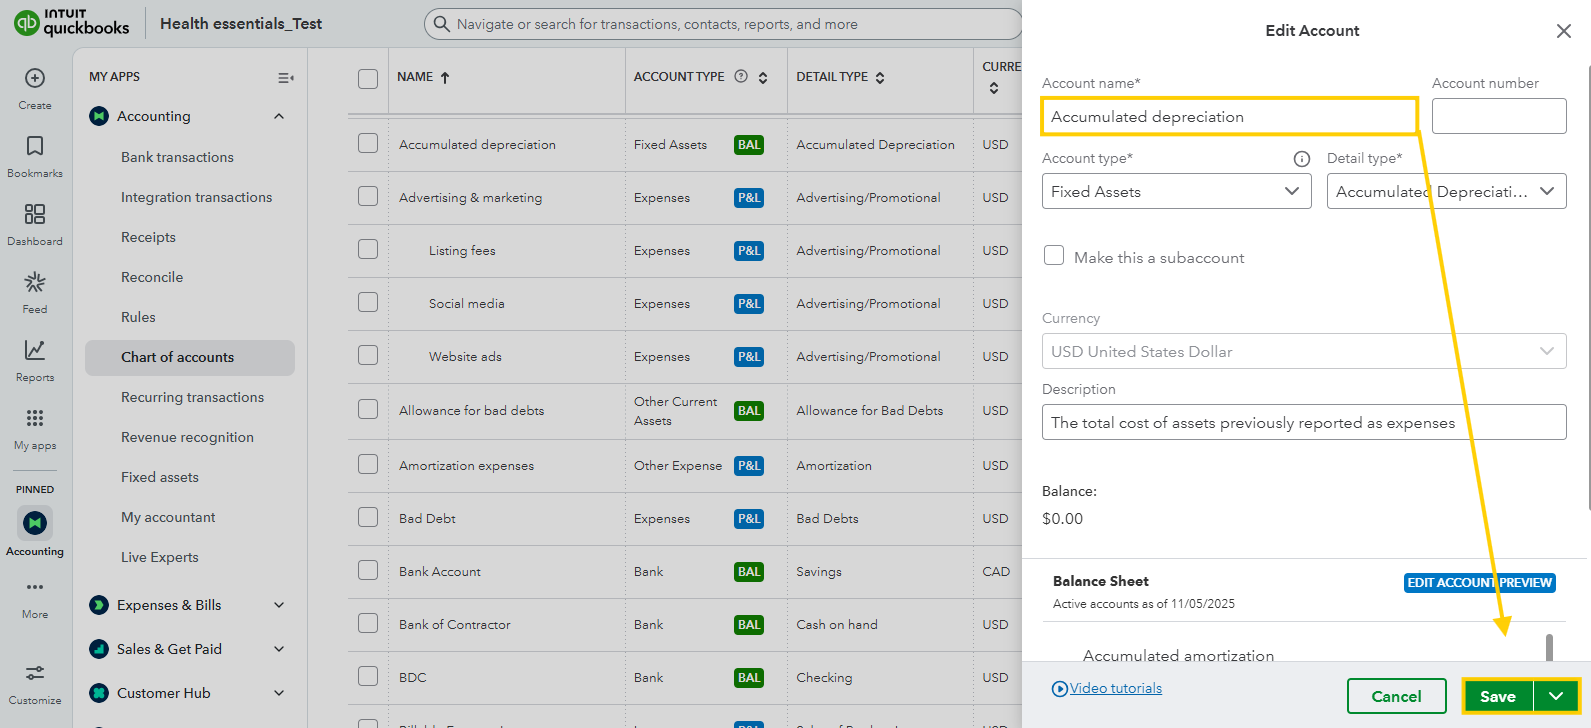The image size is (1591, 728).
Task: Open Bank transactions menu item
Action: pos(177,157)
